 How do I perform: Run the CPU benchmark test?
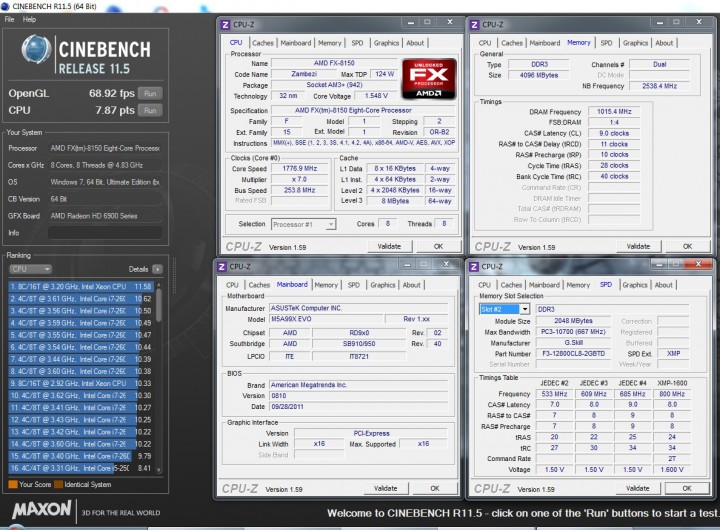coord(150,111)
